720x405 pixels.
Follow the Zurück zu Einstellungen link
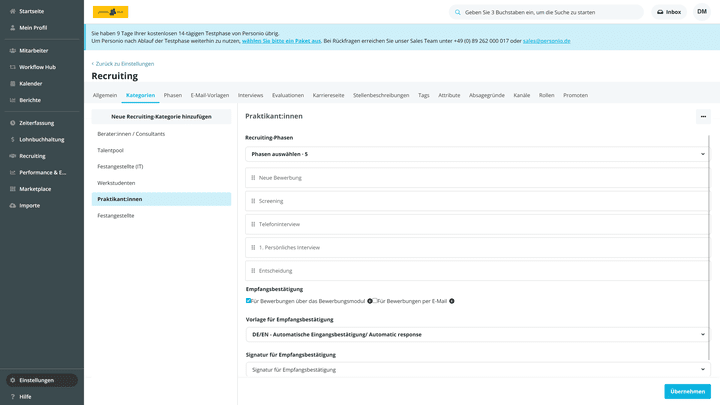(x=124, y=63)
